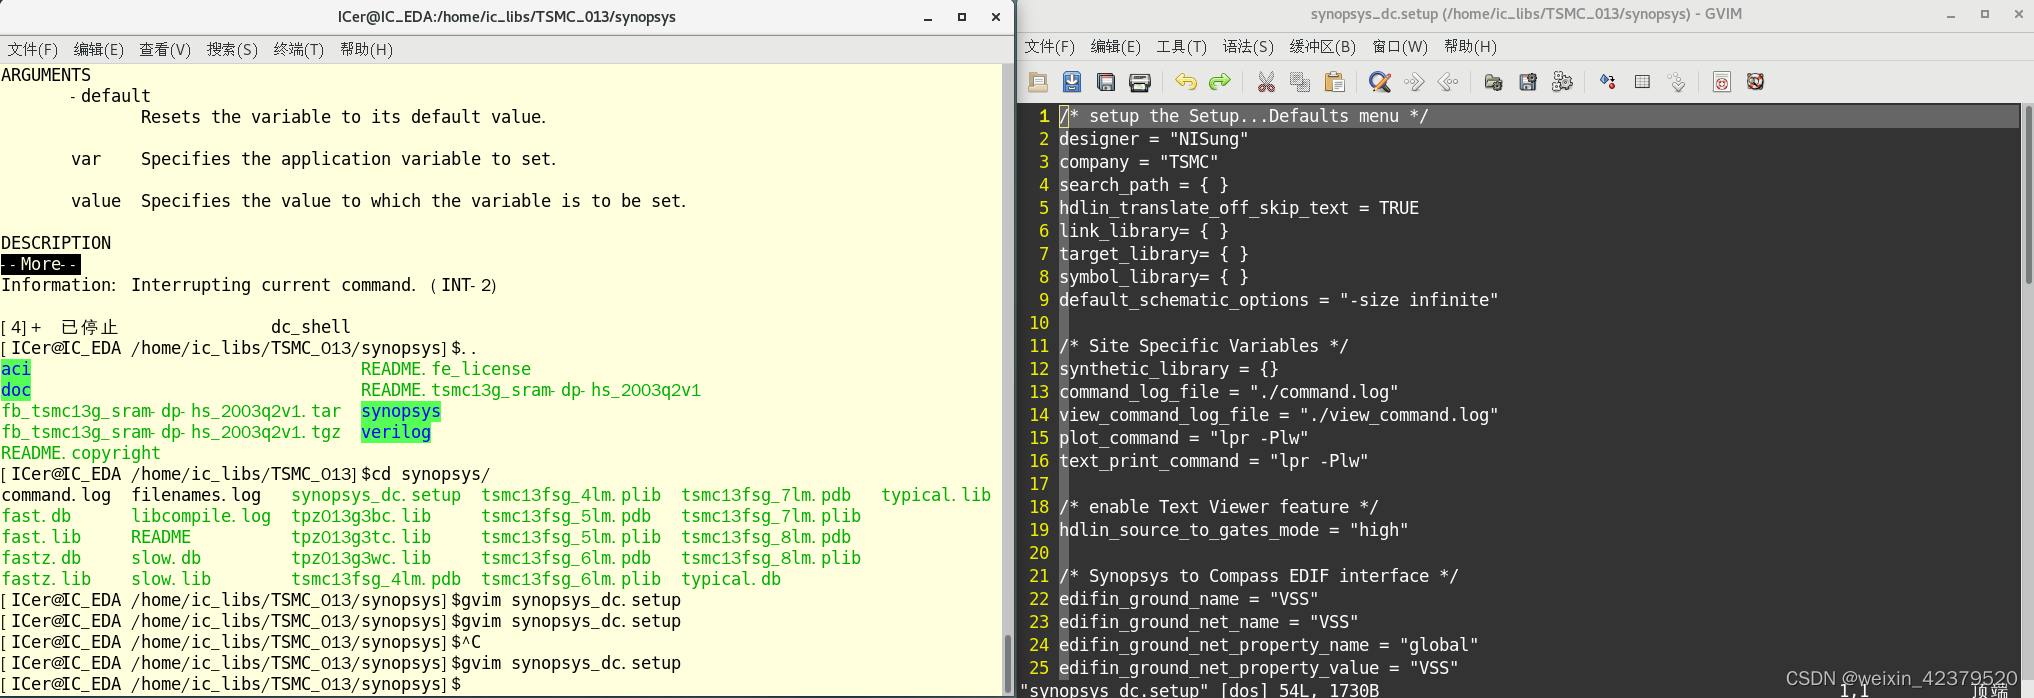Click 'README.fe_license' in terminal listing
Image resolution: width=2034 pixels, height=698 pixels.
[446, 369]
